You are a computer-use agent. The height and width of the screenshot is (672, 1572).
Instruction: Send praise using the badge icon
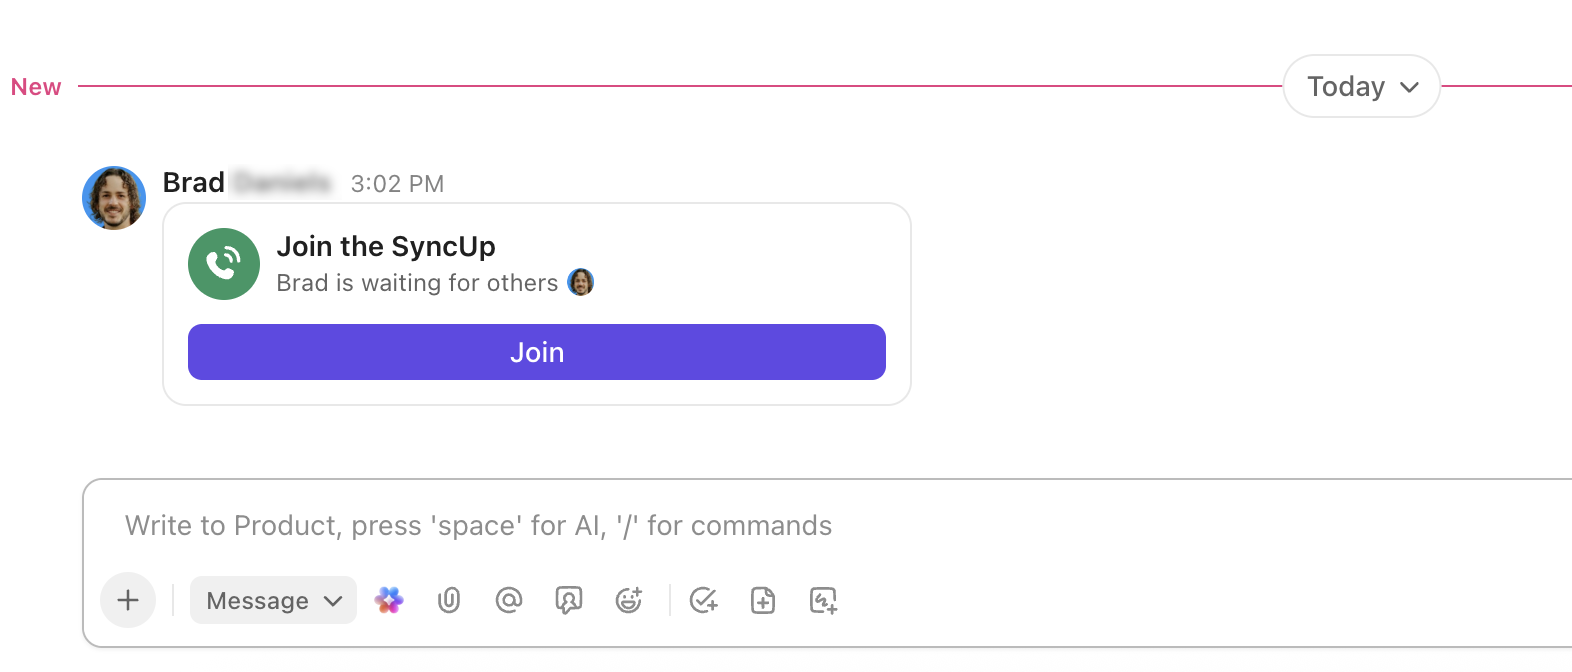(x=568, y=600)
